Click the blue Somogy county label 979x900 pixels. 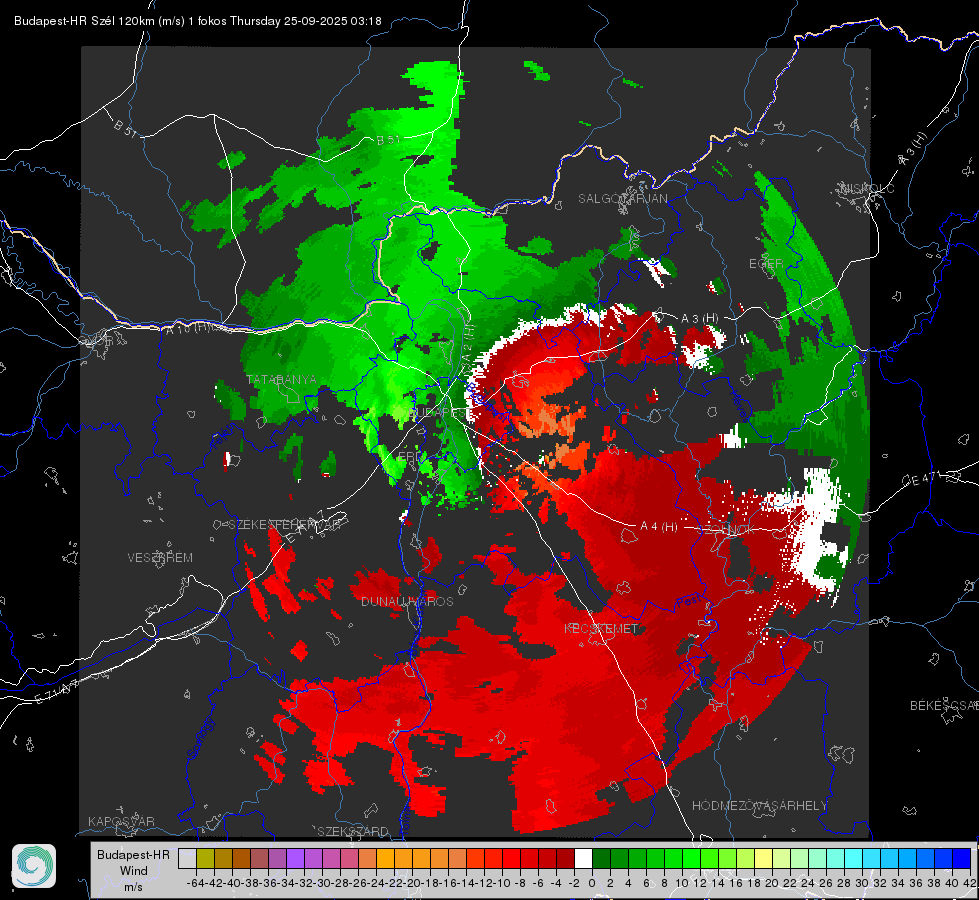pos(201,738)
